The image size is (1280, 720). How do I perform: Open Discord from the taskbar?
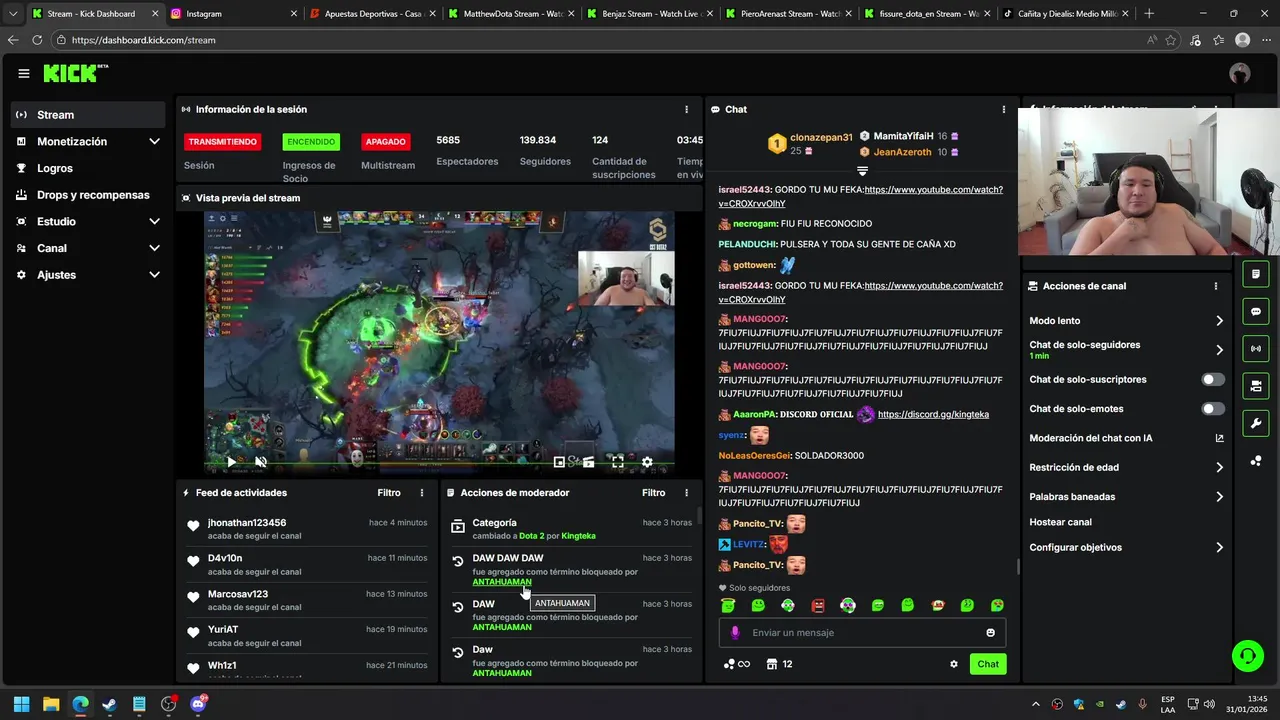click(198, 704)
